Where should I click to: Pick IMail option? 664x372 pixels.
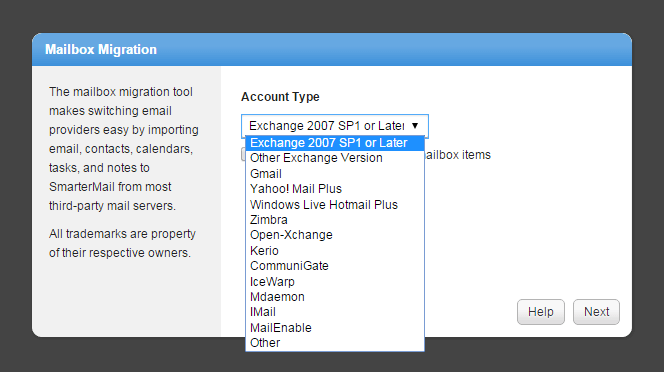(335, 312)
